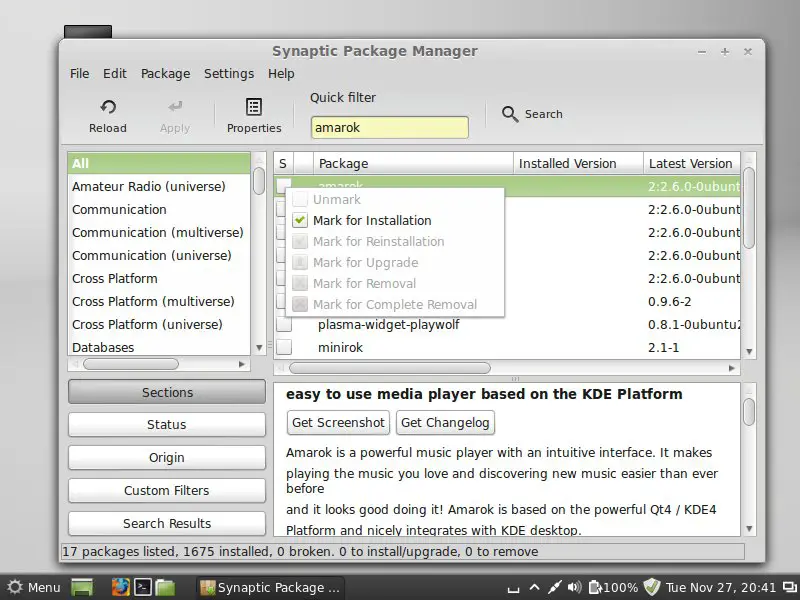The width and height of the screenshot is (800, 600).
Task: Click the network tray icon
Action: [555, 587]
